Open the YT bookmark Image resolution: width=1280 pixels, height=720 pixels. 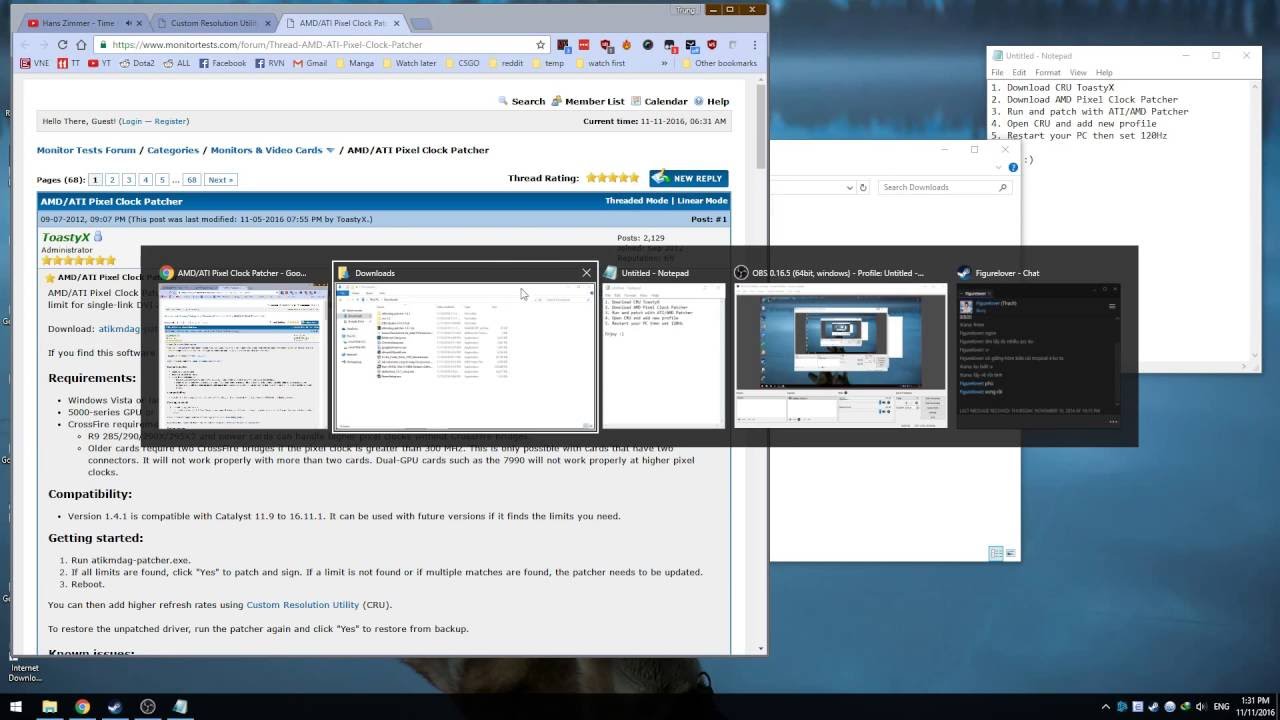tap(100, 63)
